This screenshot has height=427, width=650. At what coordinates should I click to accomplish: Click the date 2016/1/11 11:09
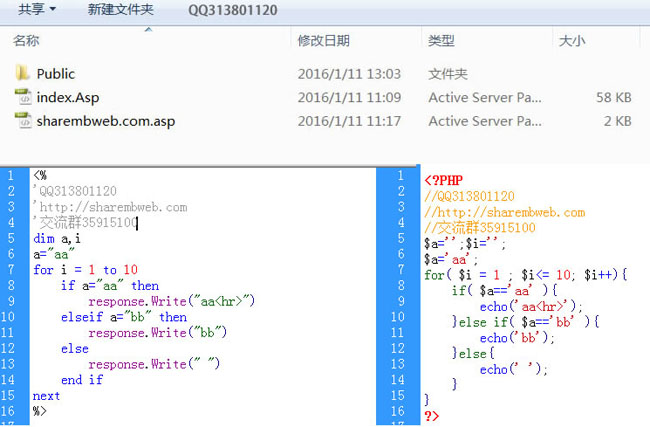tap(349, 97)
